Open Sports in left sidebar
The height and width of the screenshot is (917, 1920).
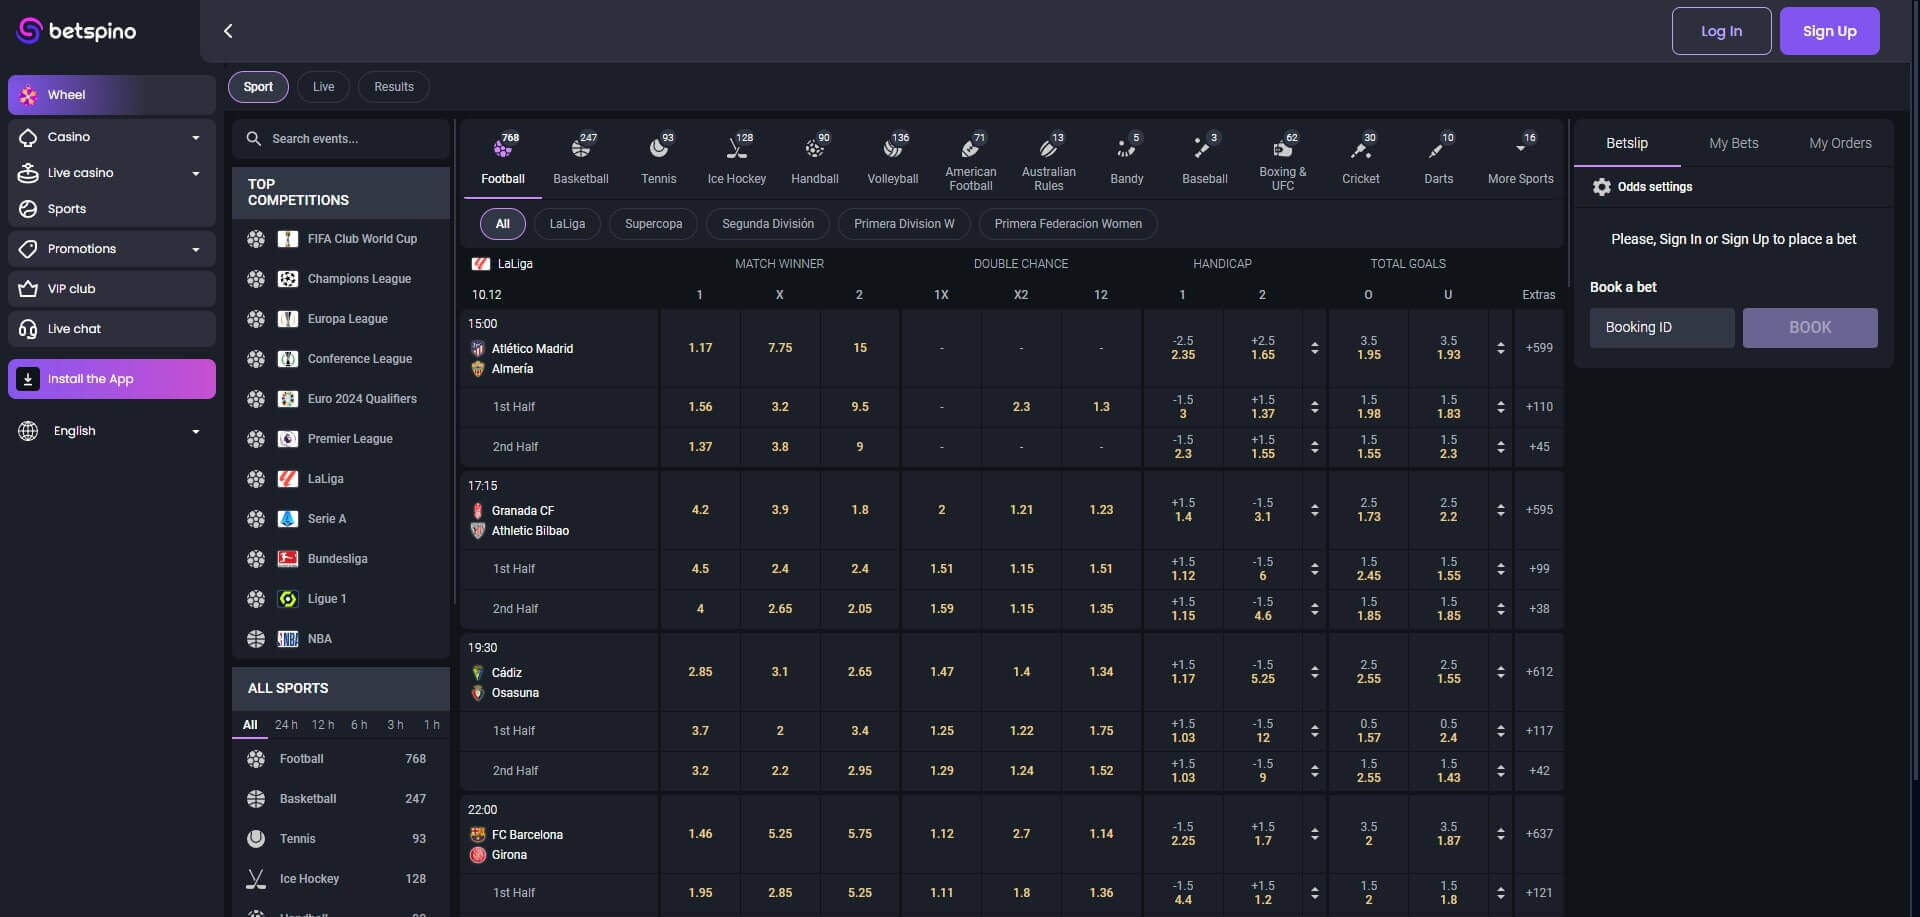click(x=112, y=209)
